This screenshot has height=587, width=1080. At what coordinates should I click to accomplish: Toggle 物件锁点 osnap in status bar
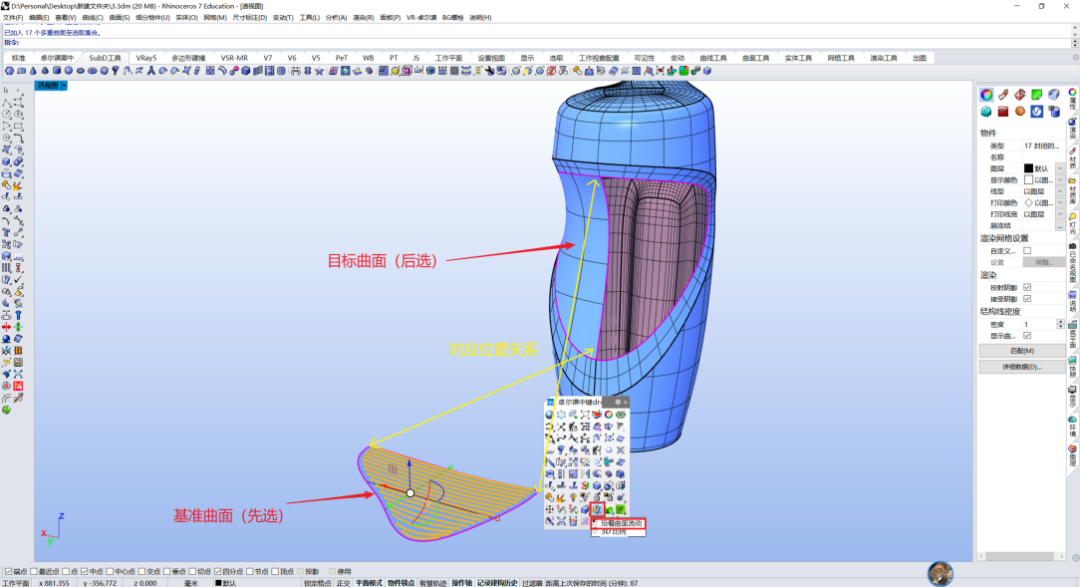[400, 583]
